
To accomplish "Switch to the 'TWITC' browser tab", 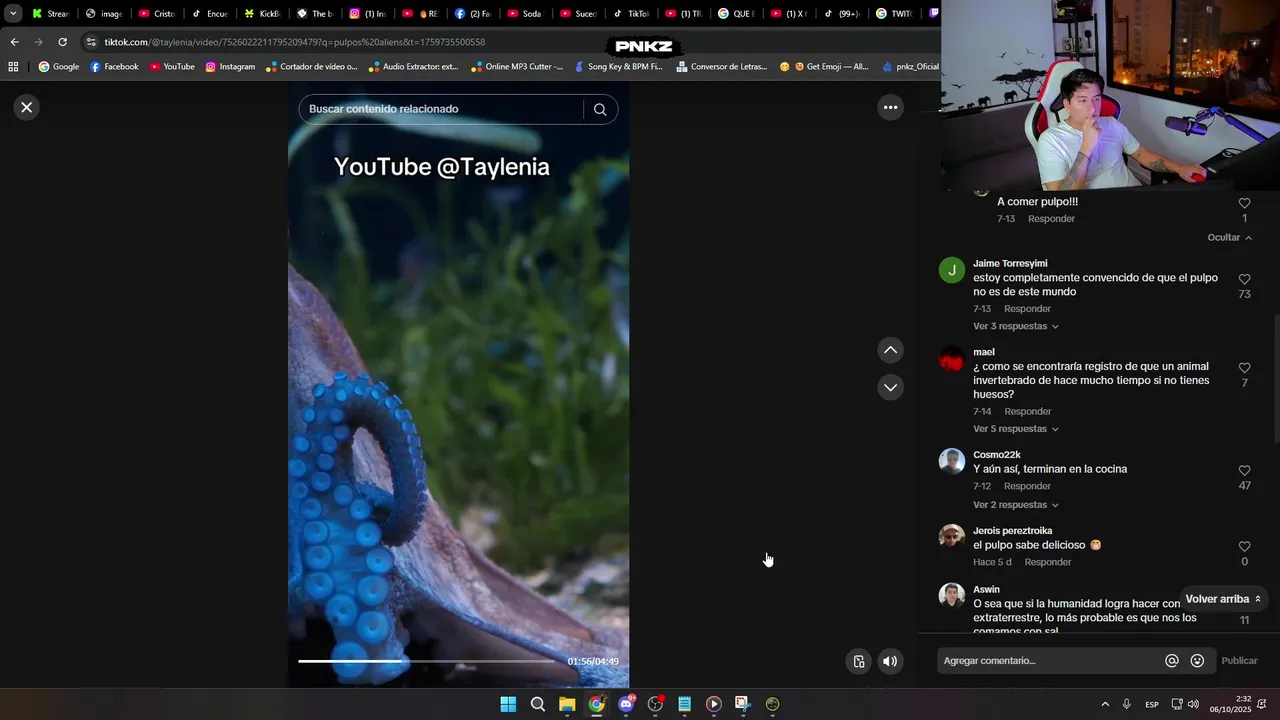I will (x=894, y=14).
